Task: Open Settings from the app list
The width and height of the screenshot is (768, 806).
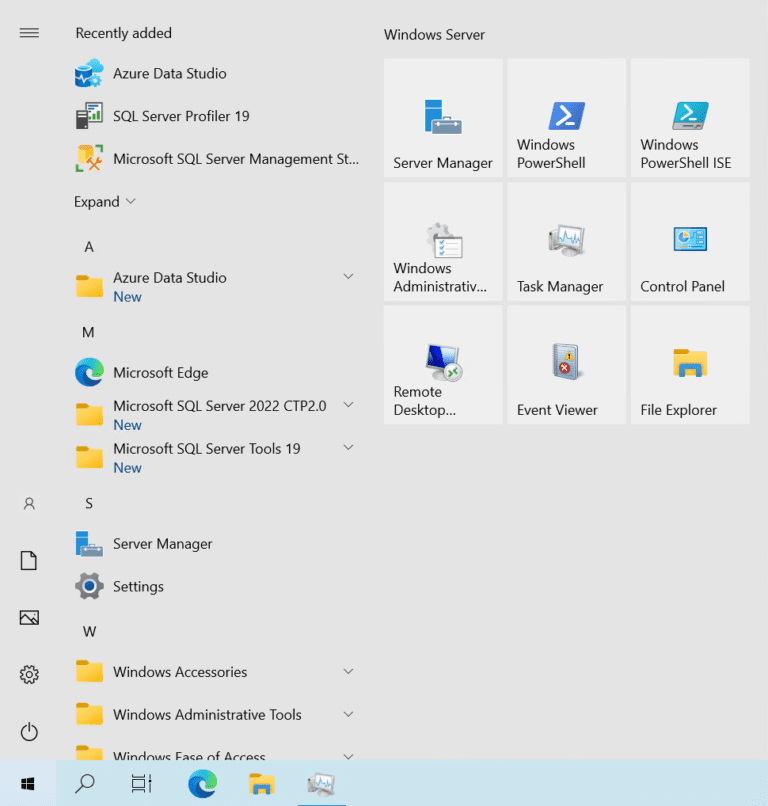Action: (138, 587)
